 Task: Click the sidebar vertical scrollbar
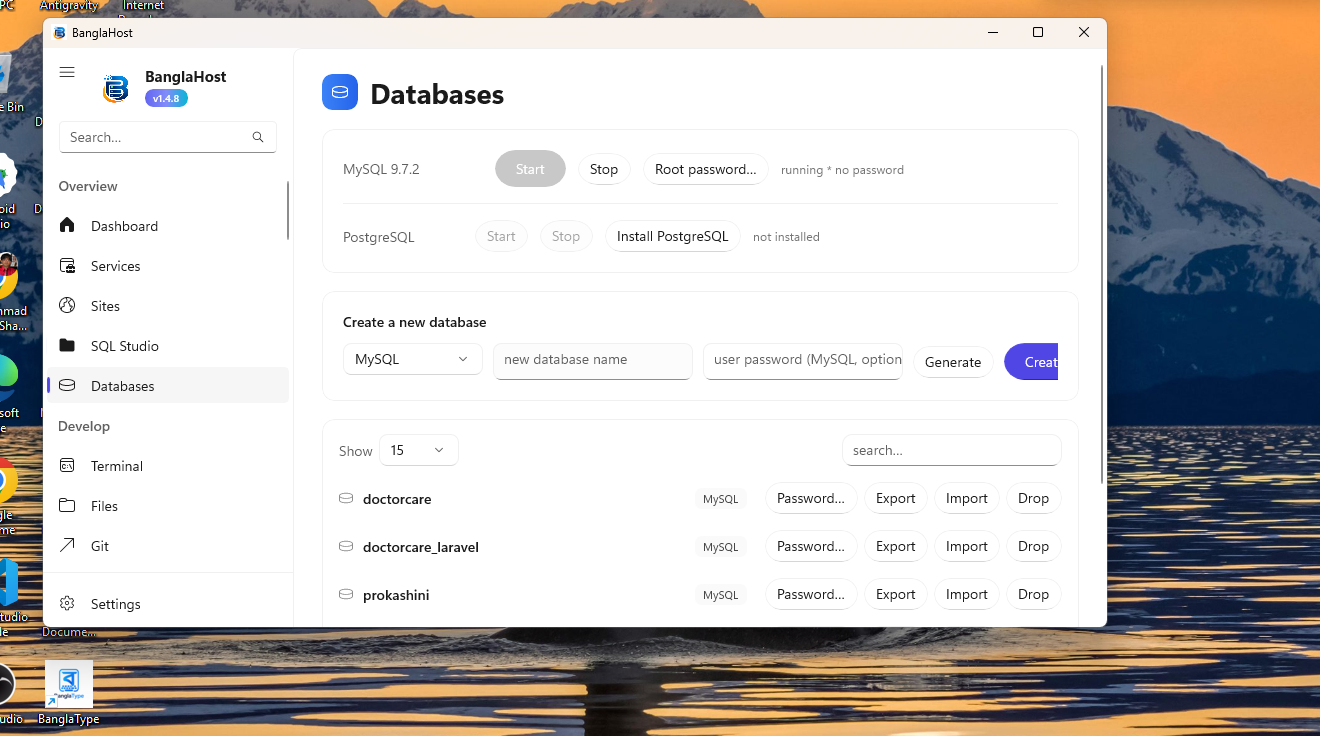tap(288, 210)
